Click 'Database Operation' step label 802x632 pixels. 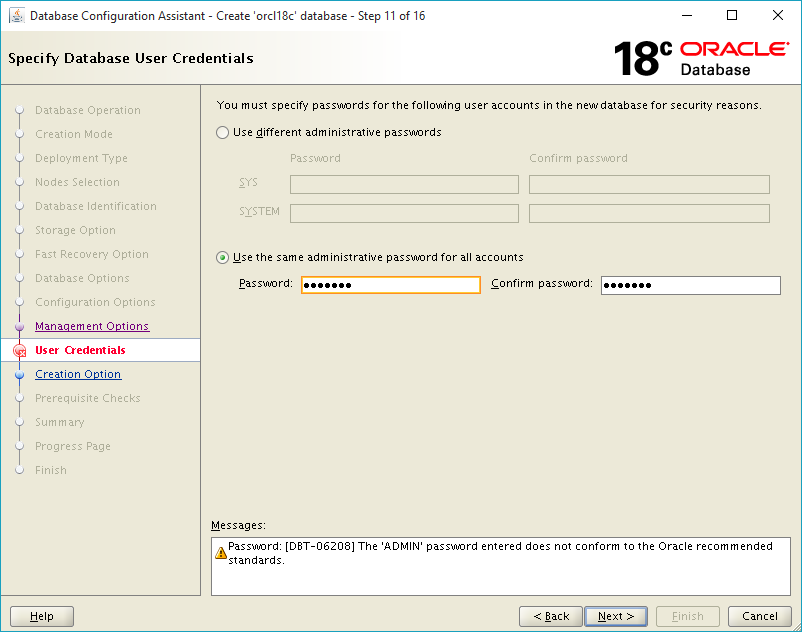click(x=88, y=110)
